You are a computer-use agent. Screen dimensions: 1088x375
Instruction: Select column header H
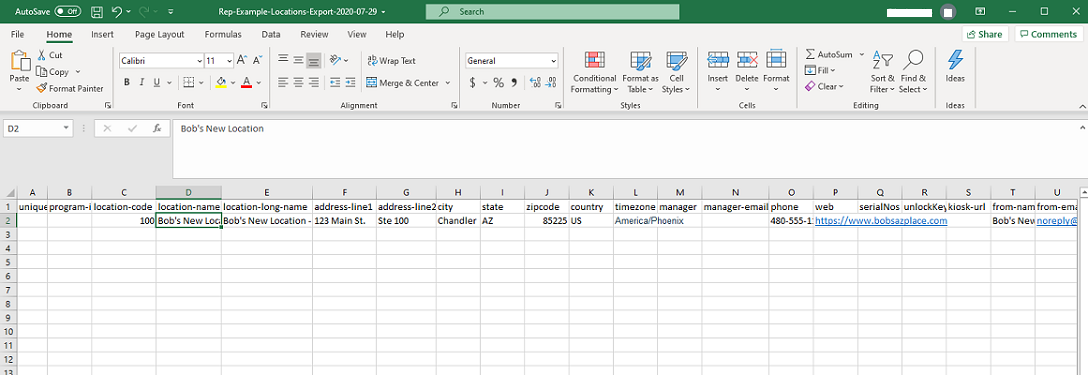[457, 192]
